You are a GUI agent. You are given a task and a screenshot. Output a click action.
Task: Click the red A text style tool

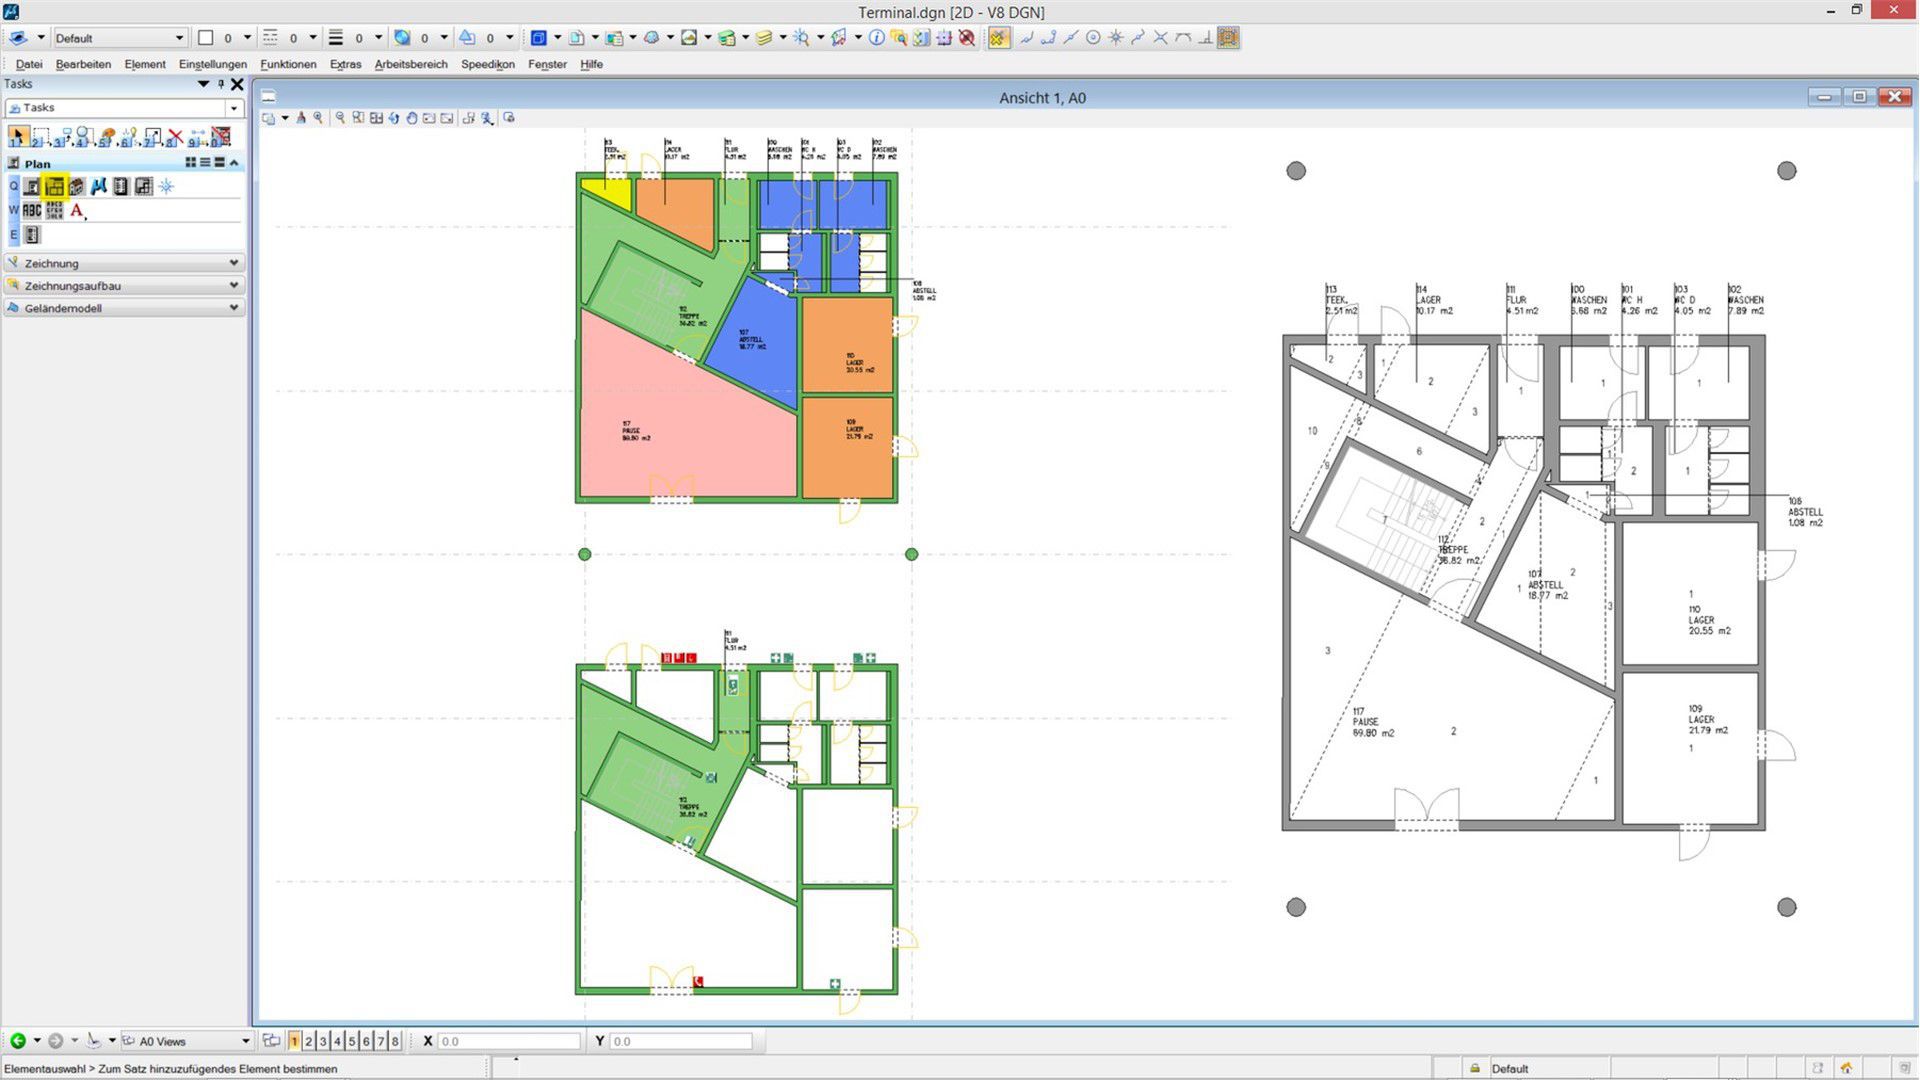coord(76,210)
